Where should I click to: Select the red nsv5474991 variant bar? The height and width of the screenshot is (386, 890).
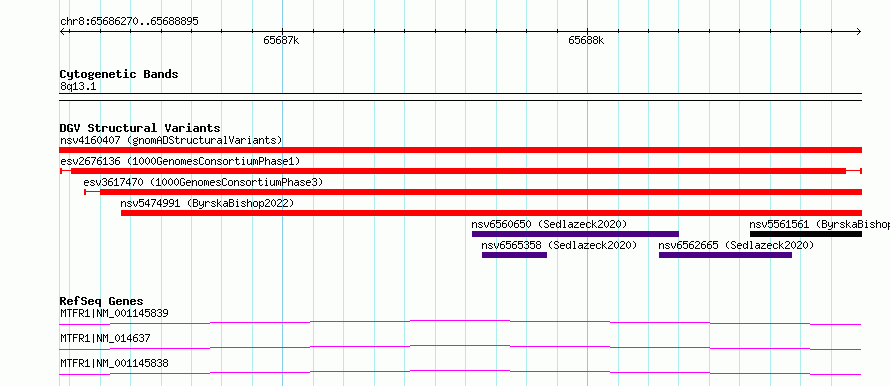(491, 213)
